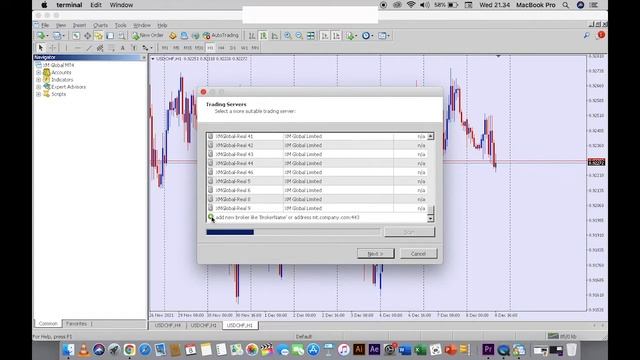Click the server scan progress bar
The height and width of the screenshot is (360, 640).
293,232
